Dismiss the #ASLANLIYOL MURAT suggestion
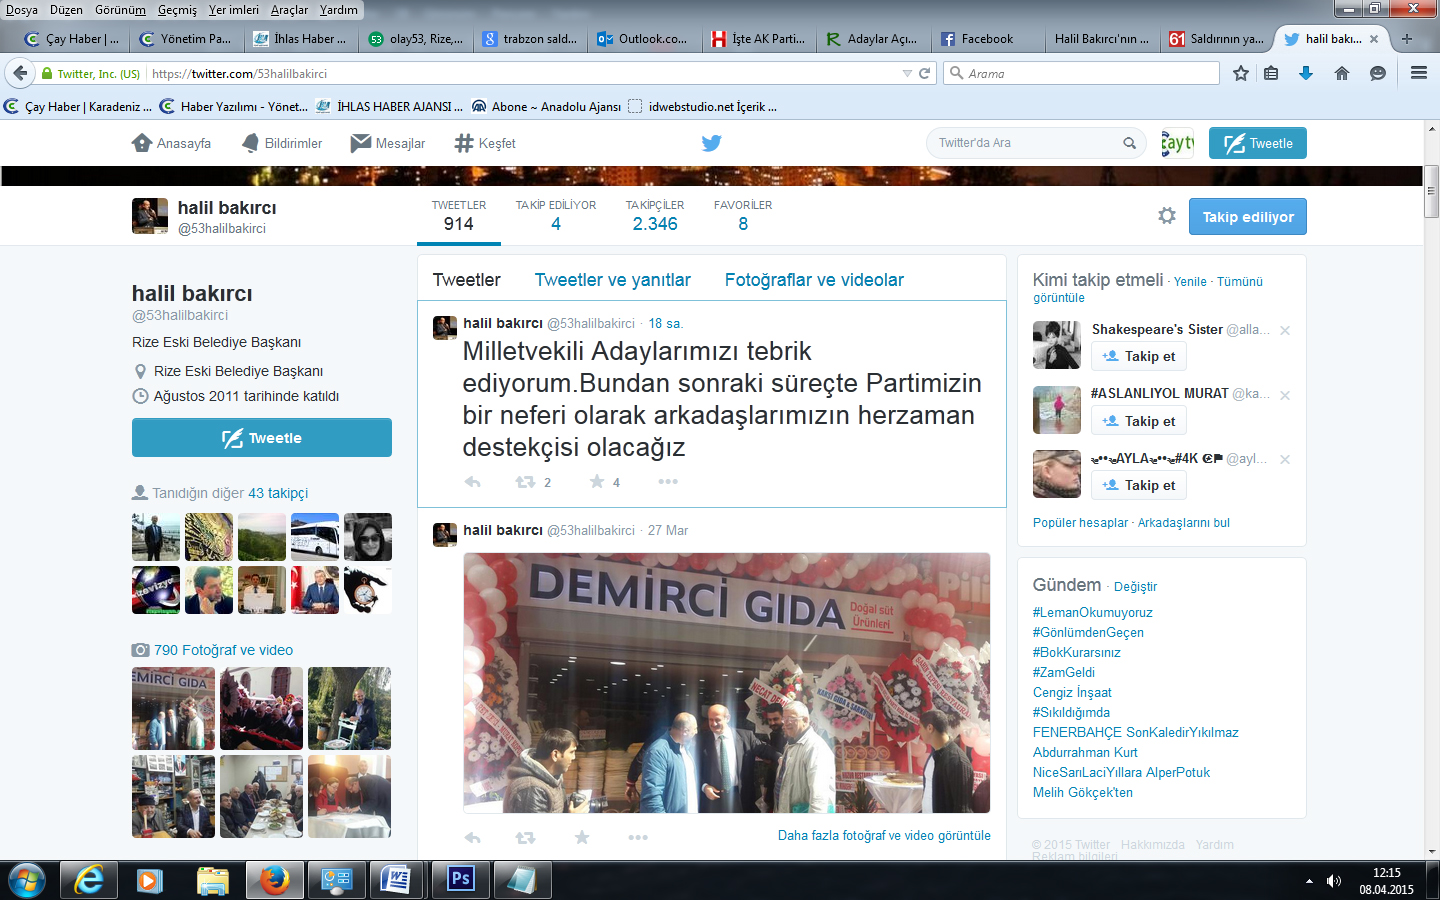The image size is (1440, 900). [x=1285, y=395]
